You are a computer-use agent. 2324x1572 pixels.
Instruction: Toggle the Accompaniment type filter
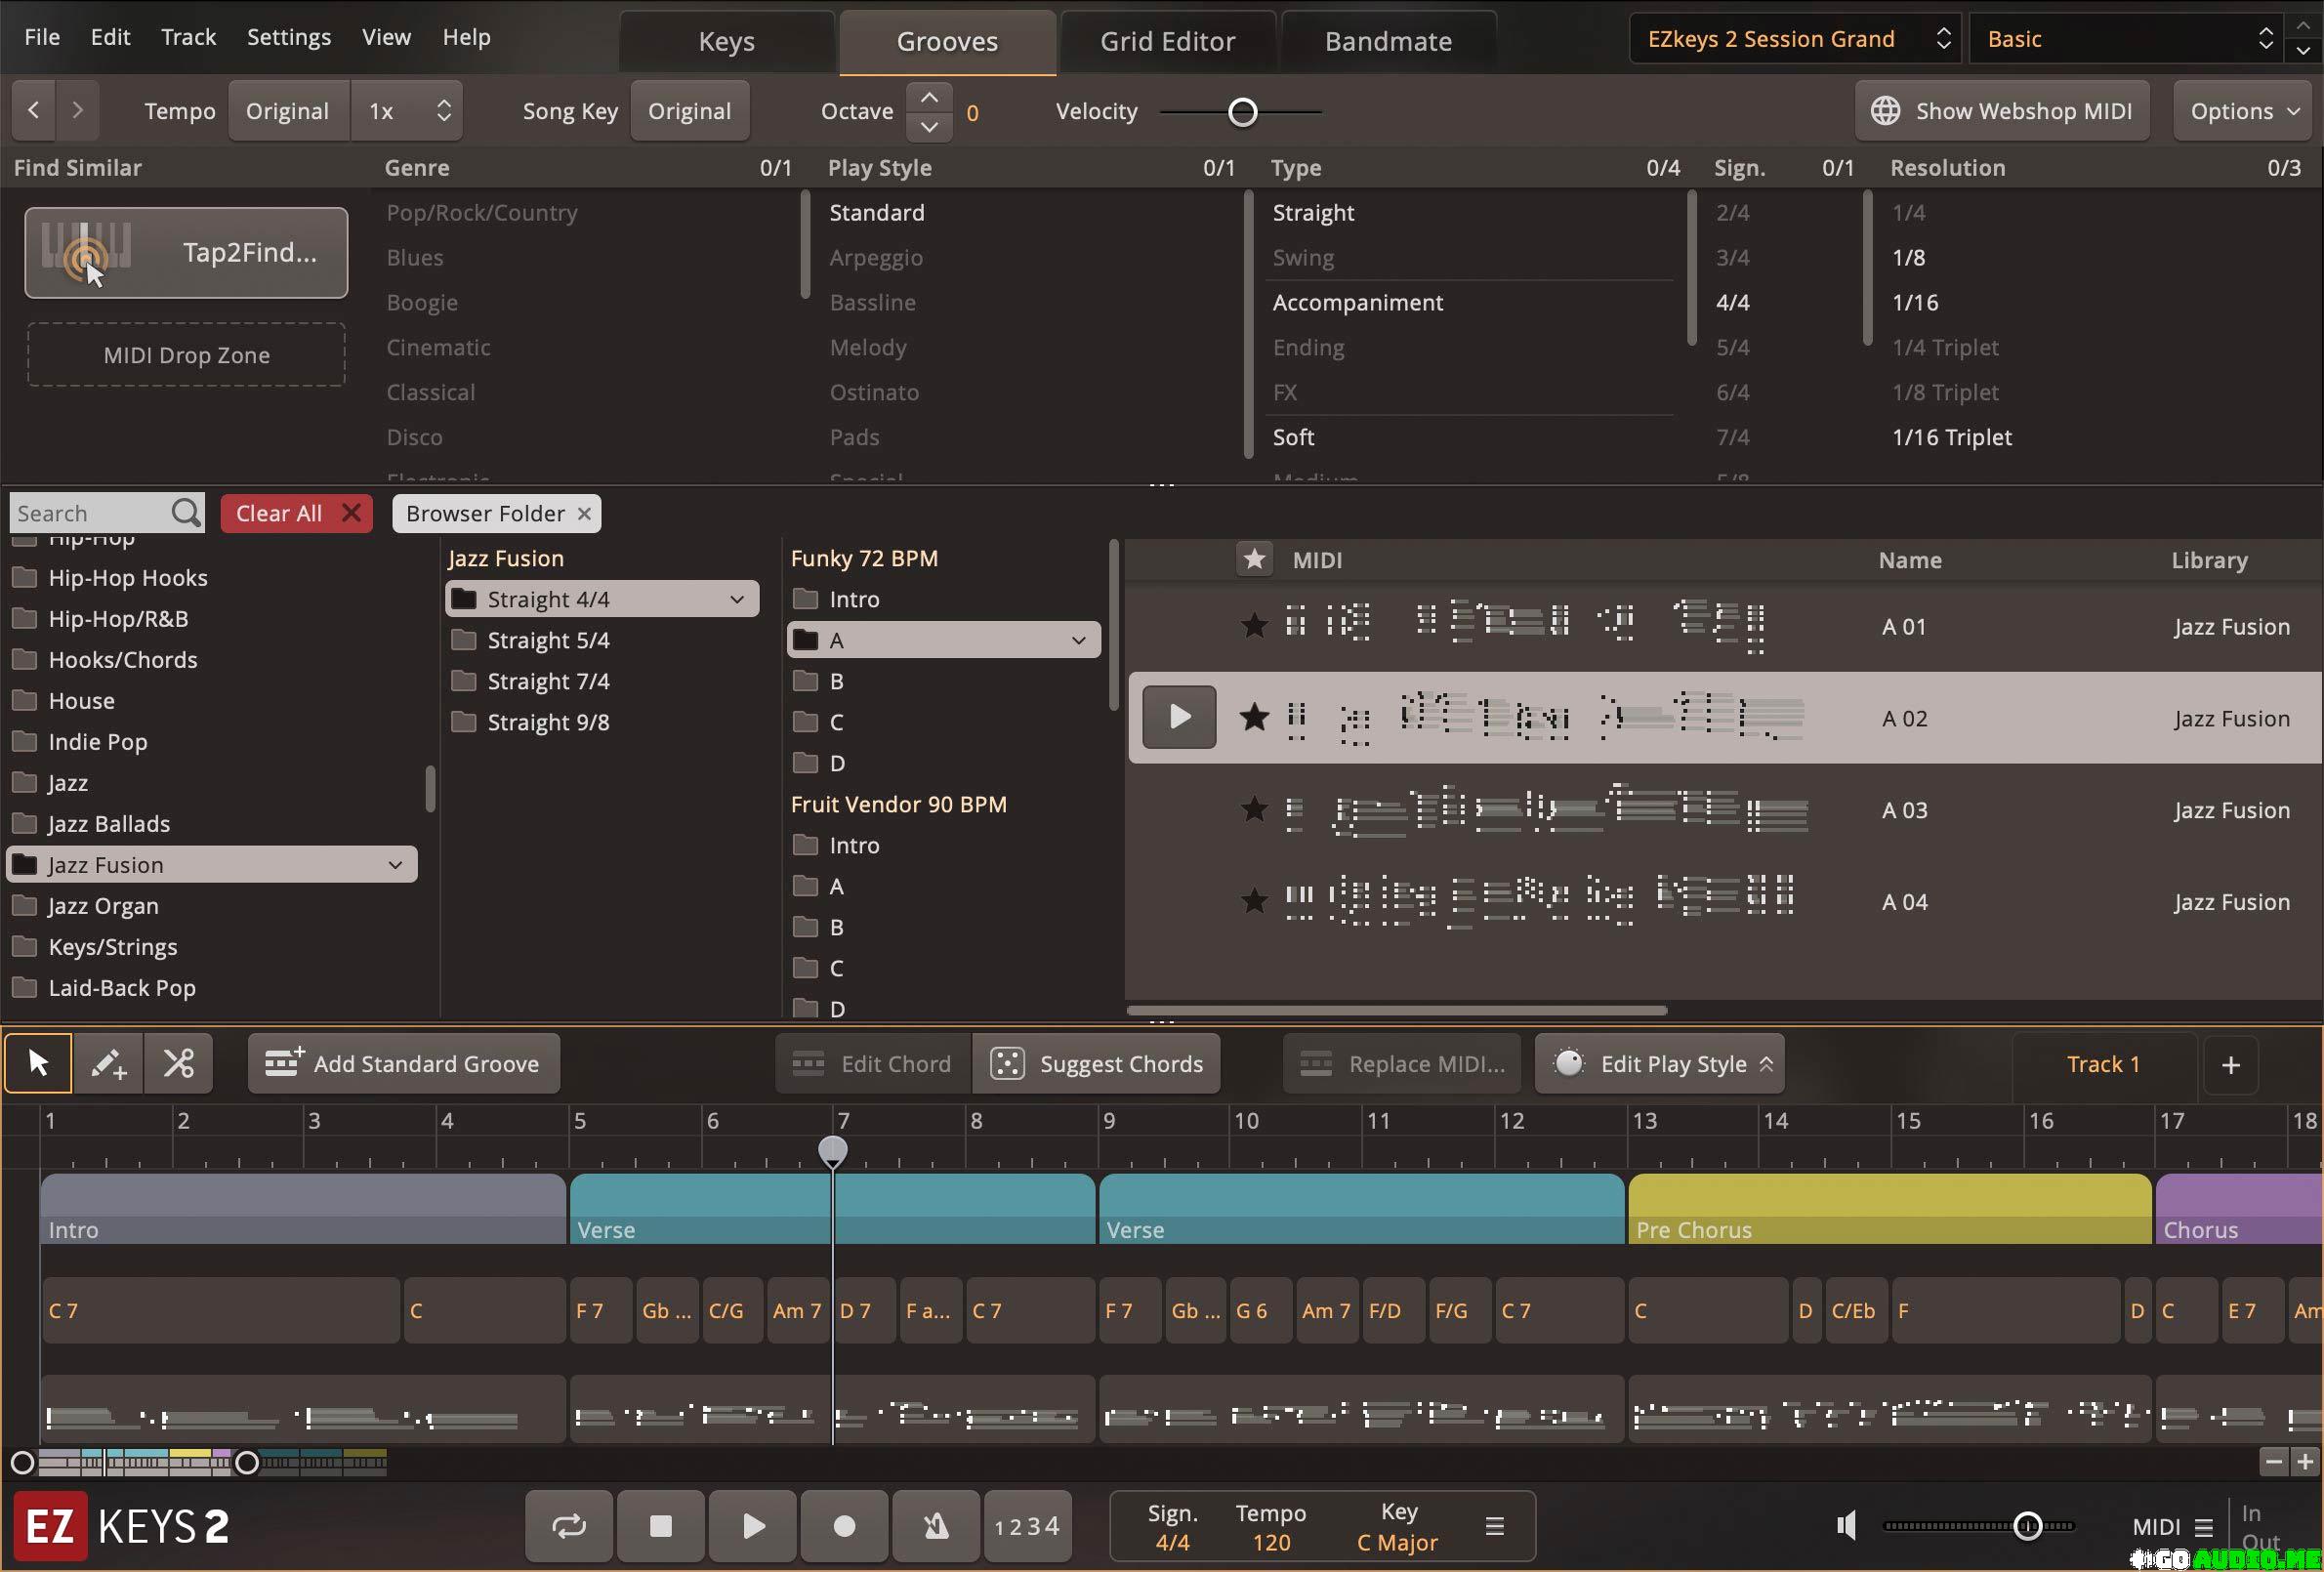click(x=1357, y=302)
